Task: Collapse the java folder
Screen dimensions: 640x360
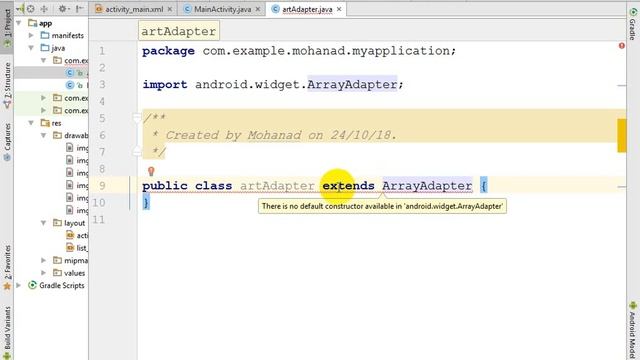Action: [31, 48]
